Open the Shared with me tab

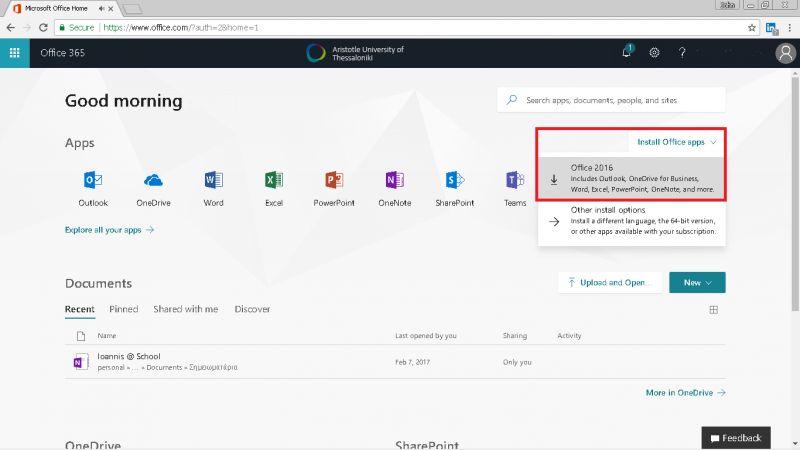(186, 309)
